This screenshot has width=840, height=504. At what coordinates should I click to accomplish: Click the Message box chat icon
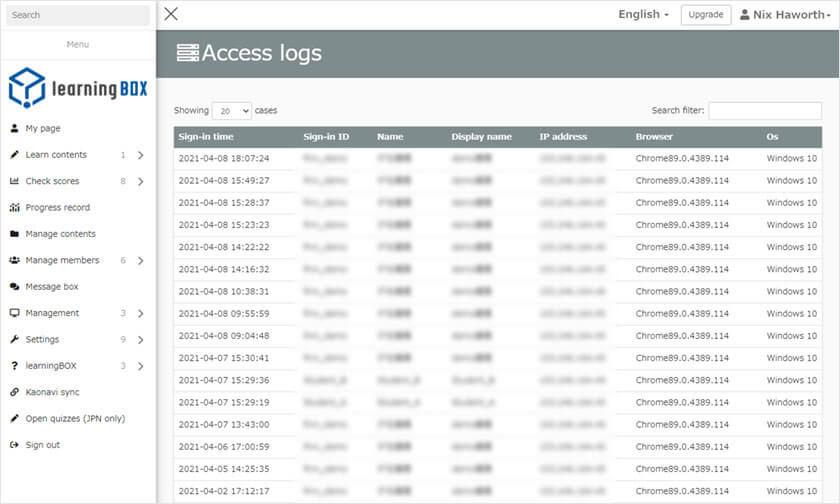click(14, 287)
